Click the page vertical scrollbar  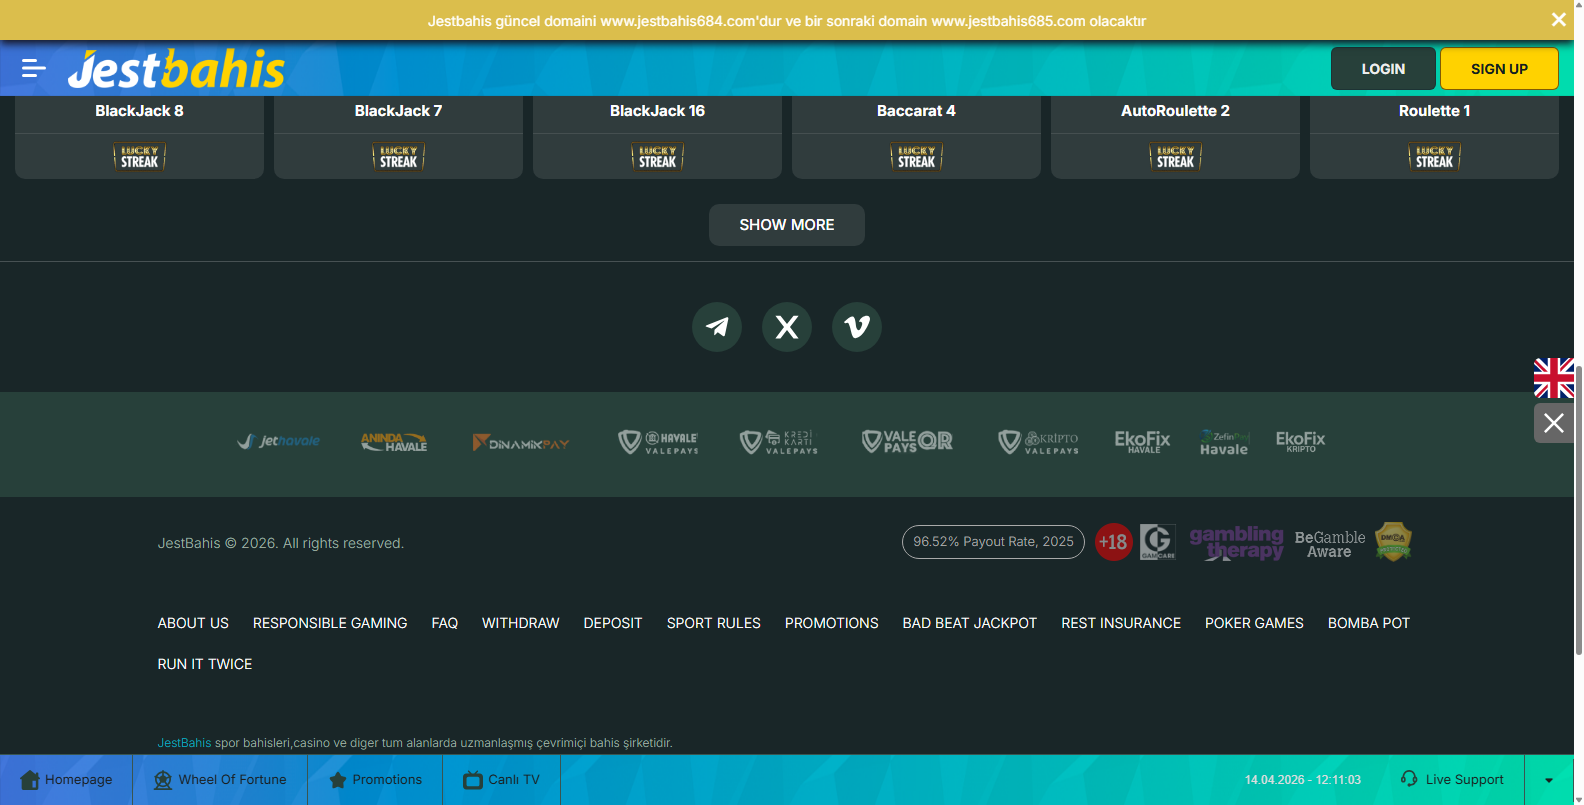click(x=1578, y=510)
